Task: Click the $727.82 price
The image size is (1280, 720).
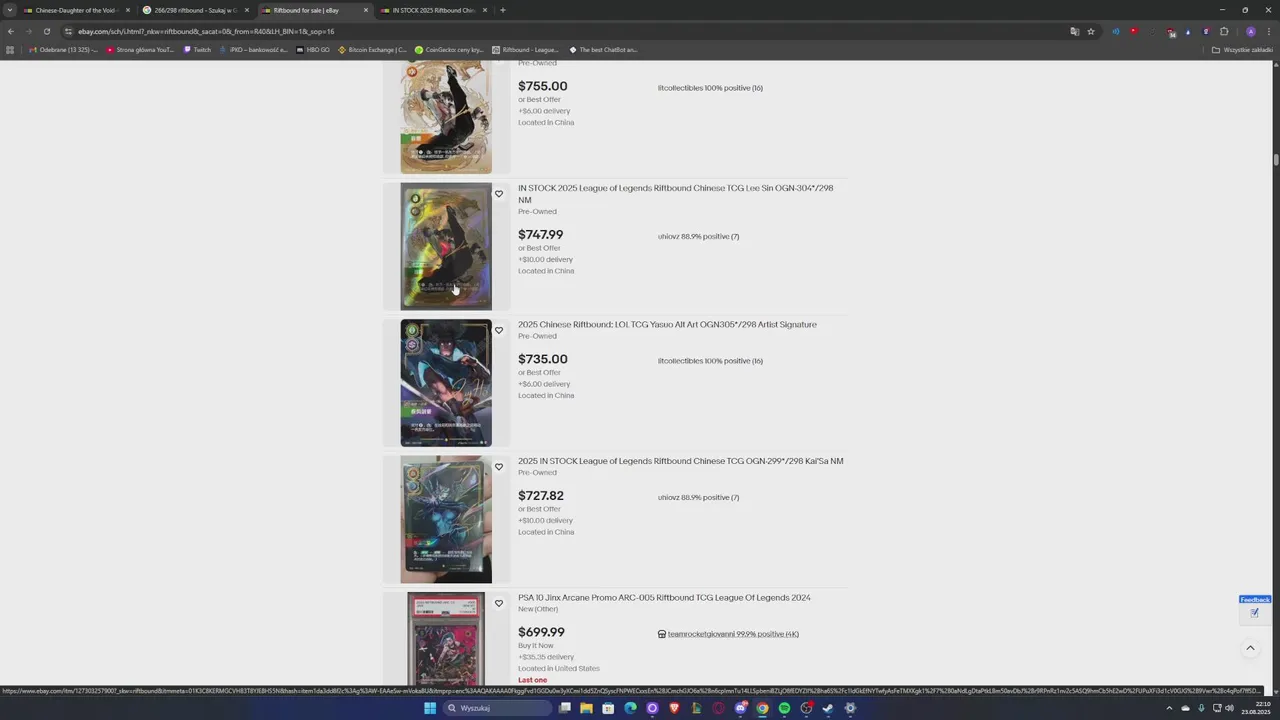Action: tap(541, 495)
